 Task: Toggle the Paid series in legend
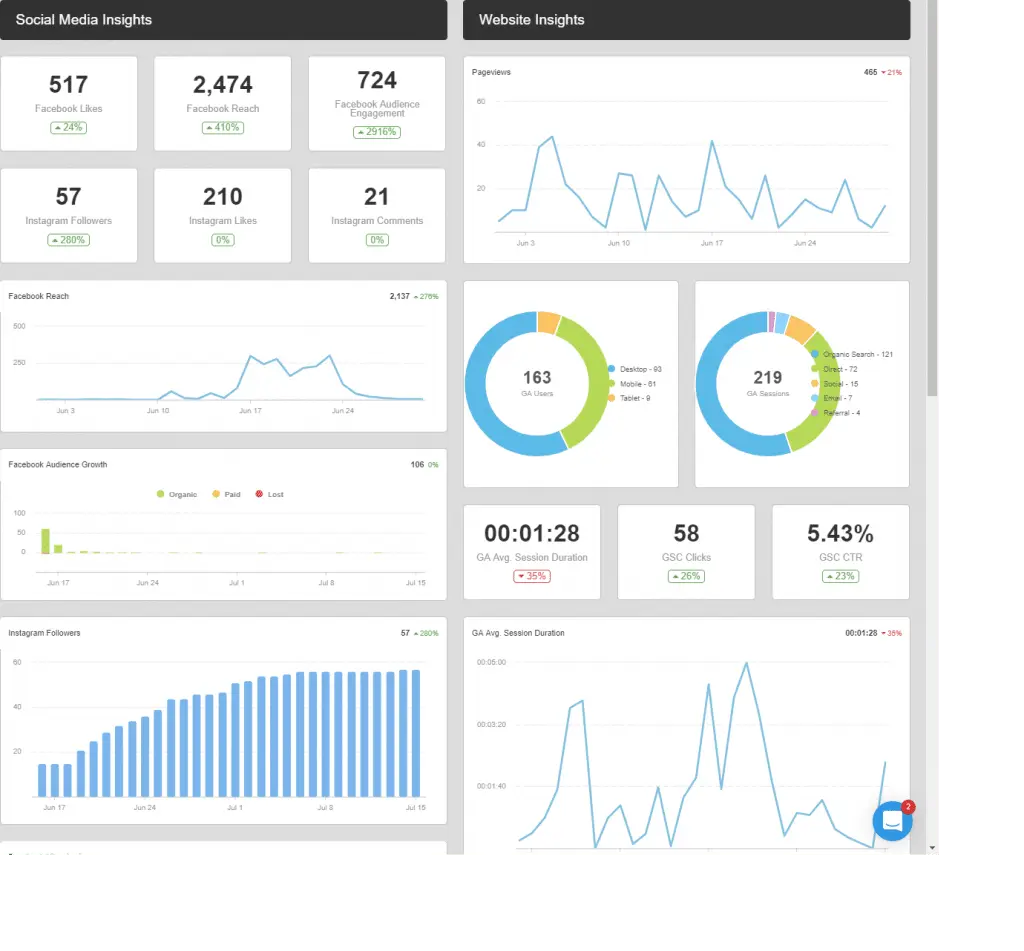pyautogui.click(x=227, y=494)
